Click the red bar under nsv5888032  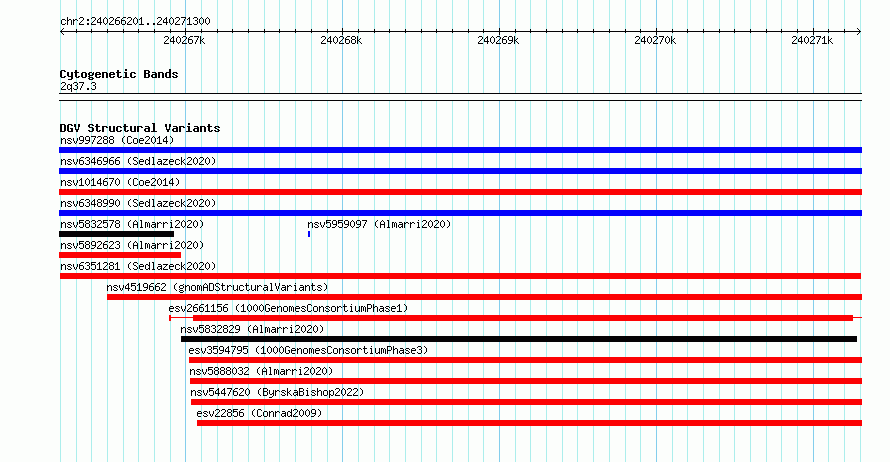pos(526,381)
